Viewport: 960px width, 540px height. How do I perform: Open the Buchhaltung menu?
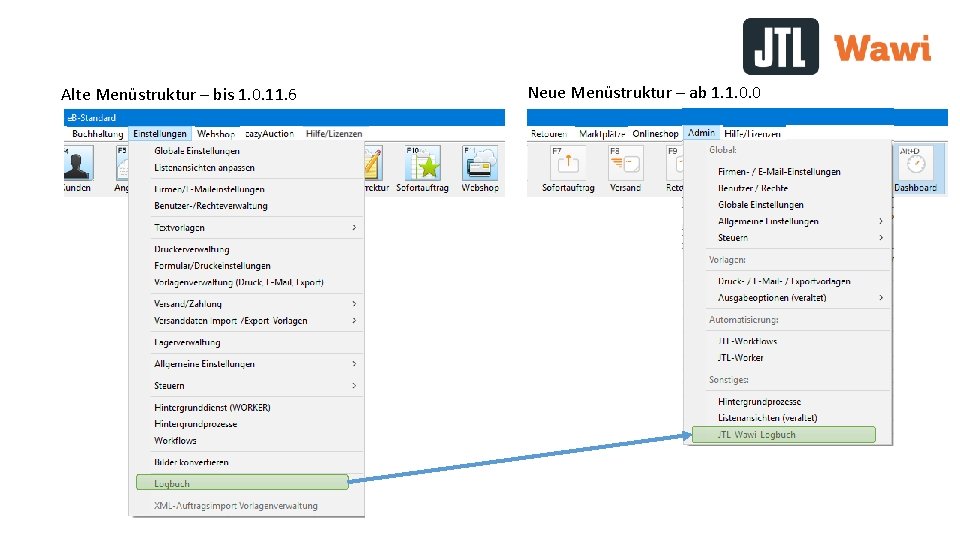[x=97, y=133]
